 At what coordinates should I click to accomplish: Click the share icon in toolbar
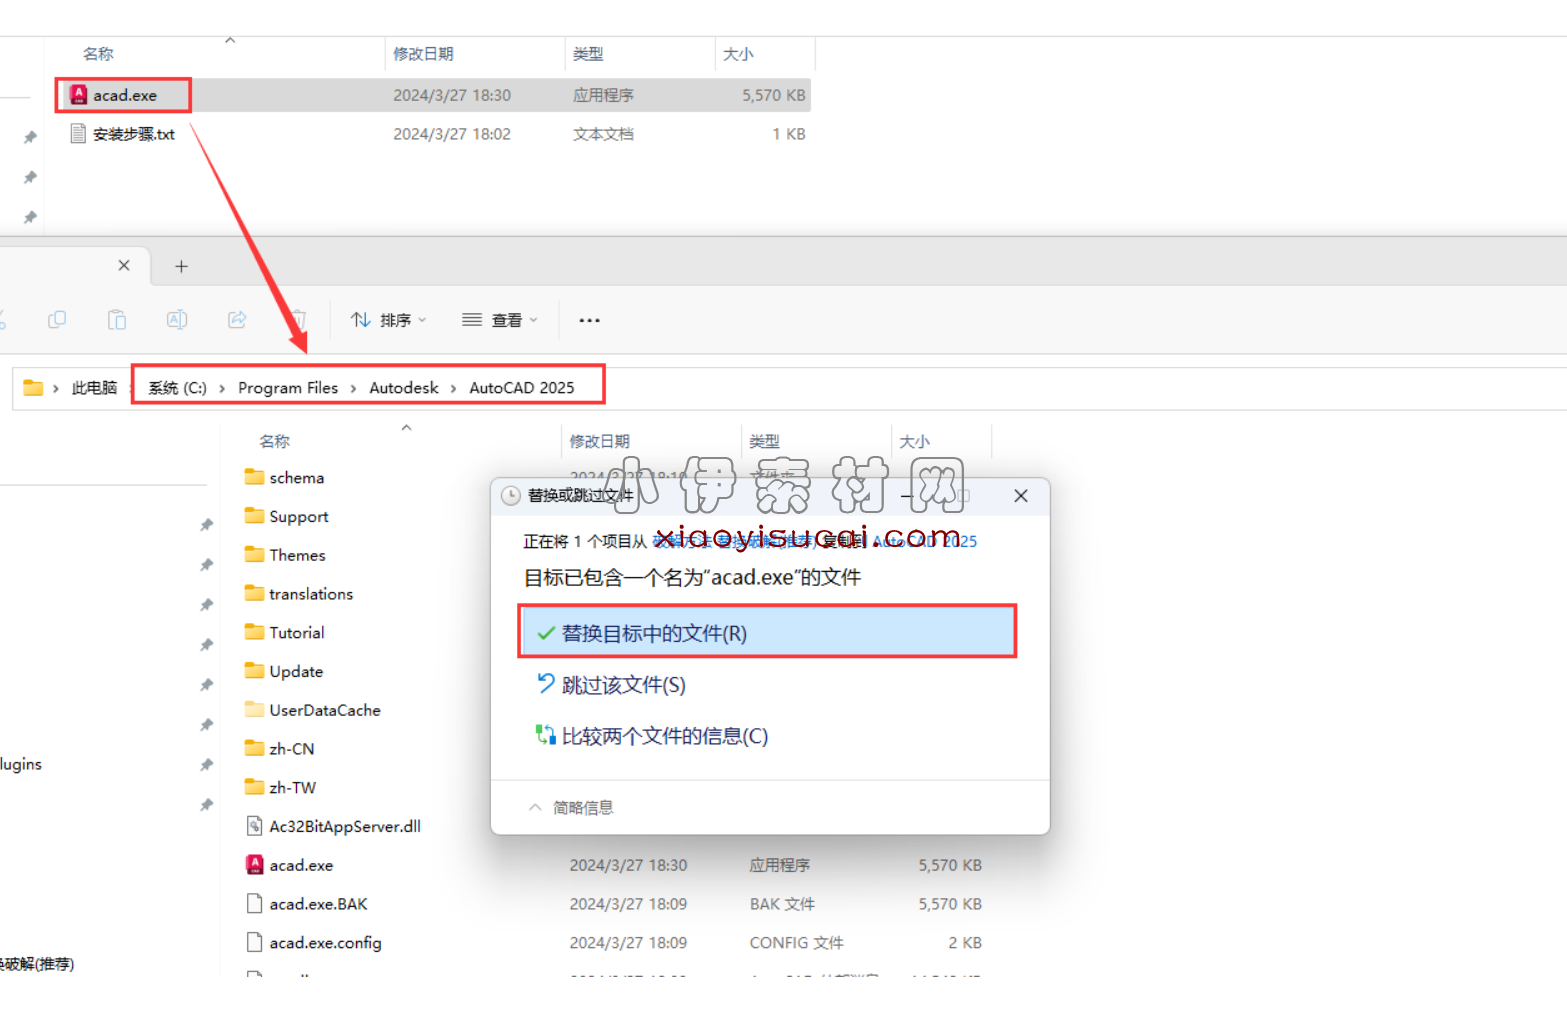[237, 320]
